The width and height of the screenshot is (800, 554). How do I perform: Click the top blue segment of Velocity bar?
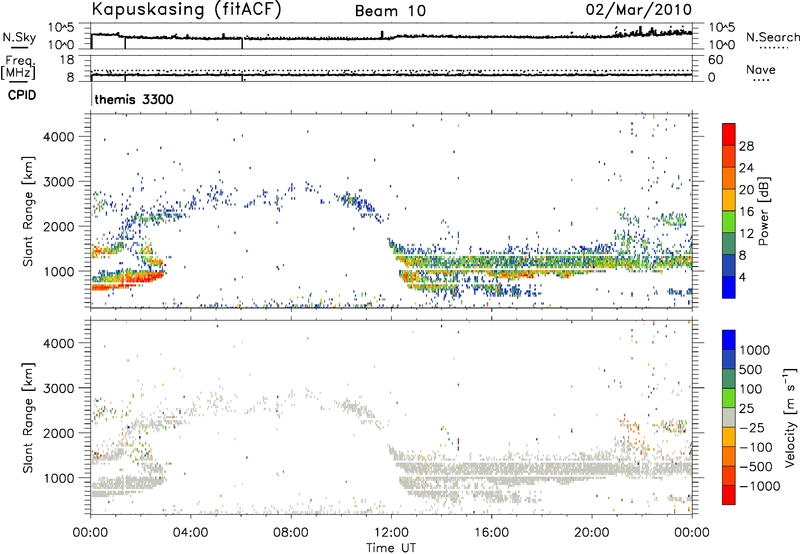729,340
